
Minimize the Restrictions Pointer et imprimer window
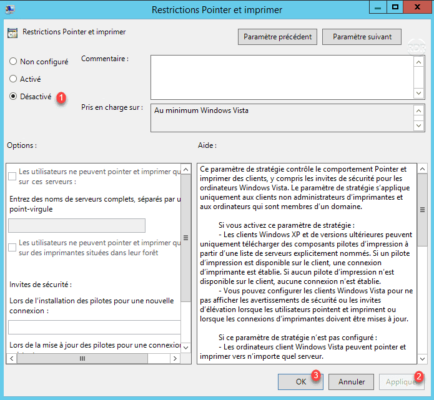pyautogui.click(x=378, y=7)
